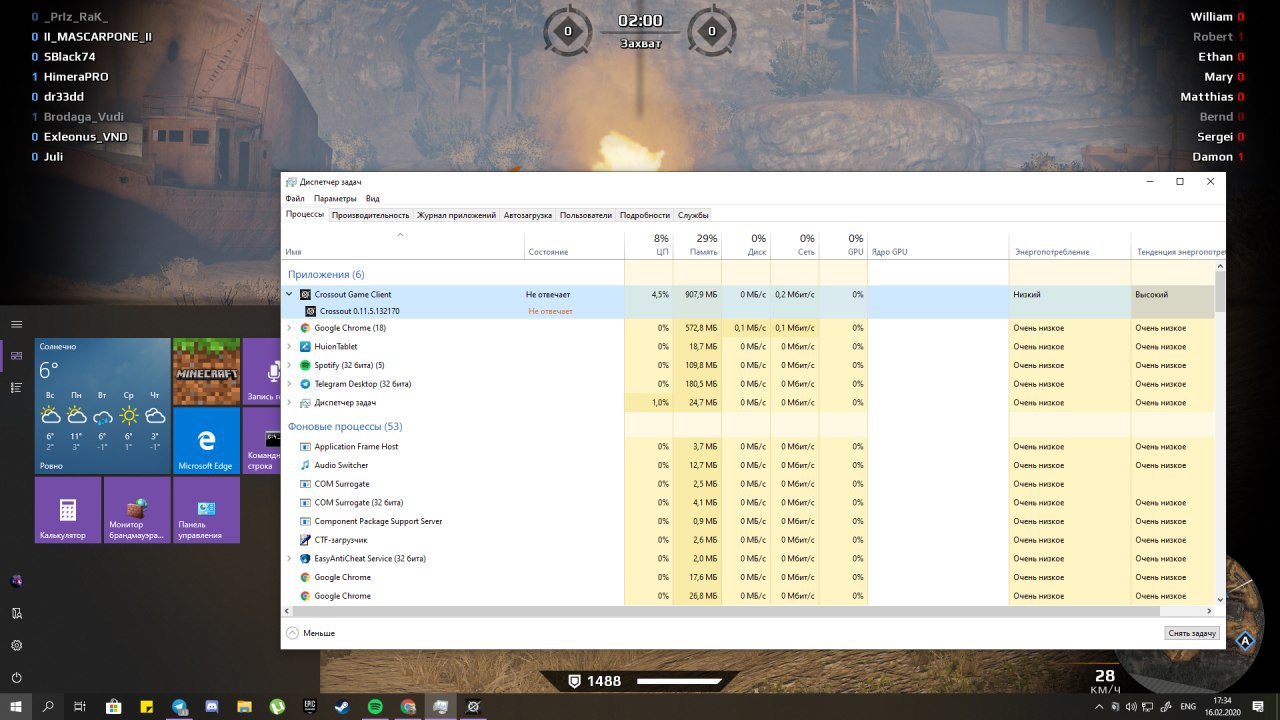This screenshot has width=1280, height=720.
Task: Expand the Start menu hamburger navigation
Action: (x=16, y=324)
